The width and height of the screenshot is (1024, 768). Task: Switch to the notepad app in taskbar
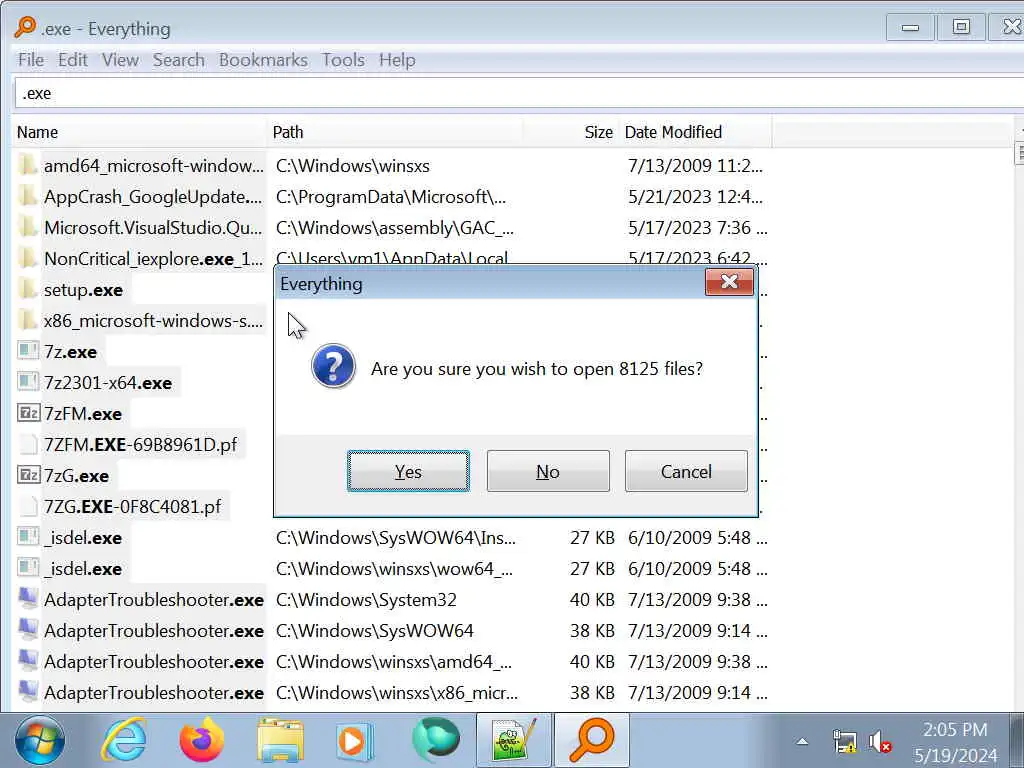click(515, 739)
